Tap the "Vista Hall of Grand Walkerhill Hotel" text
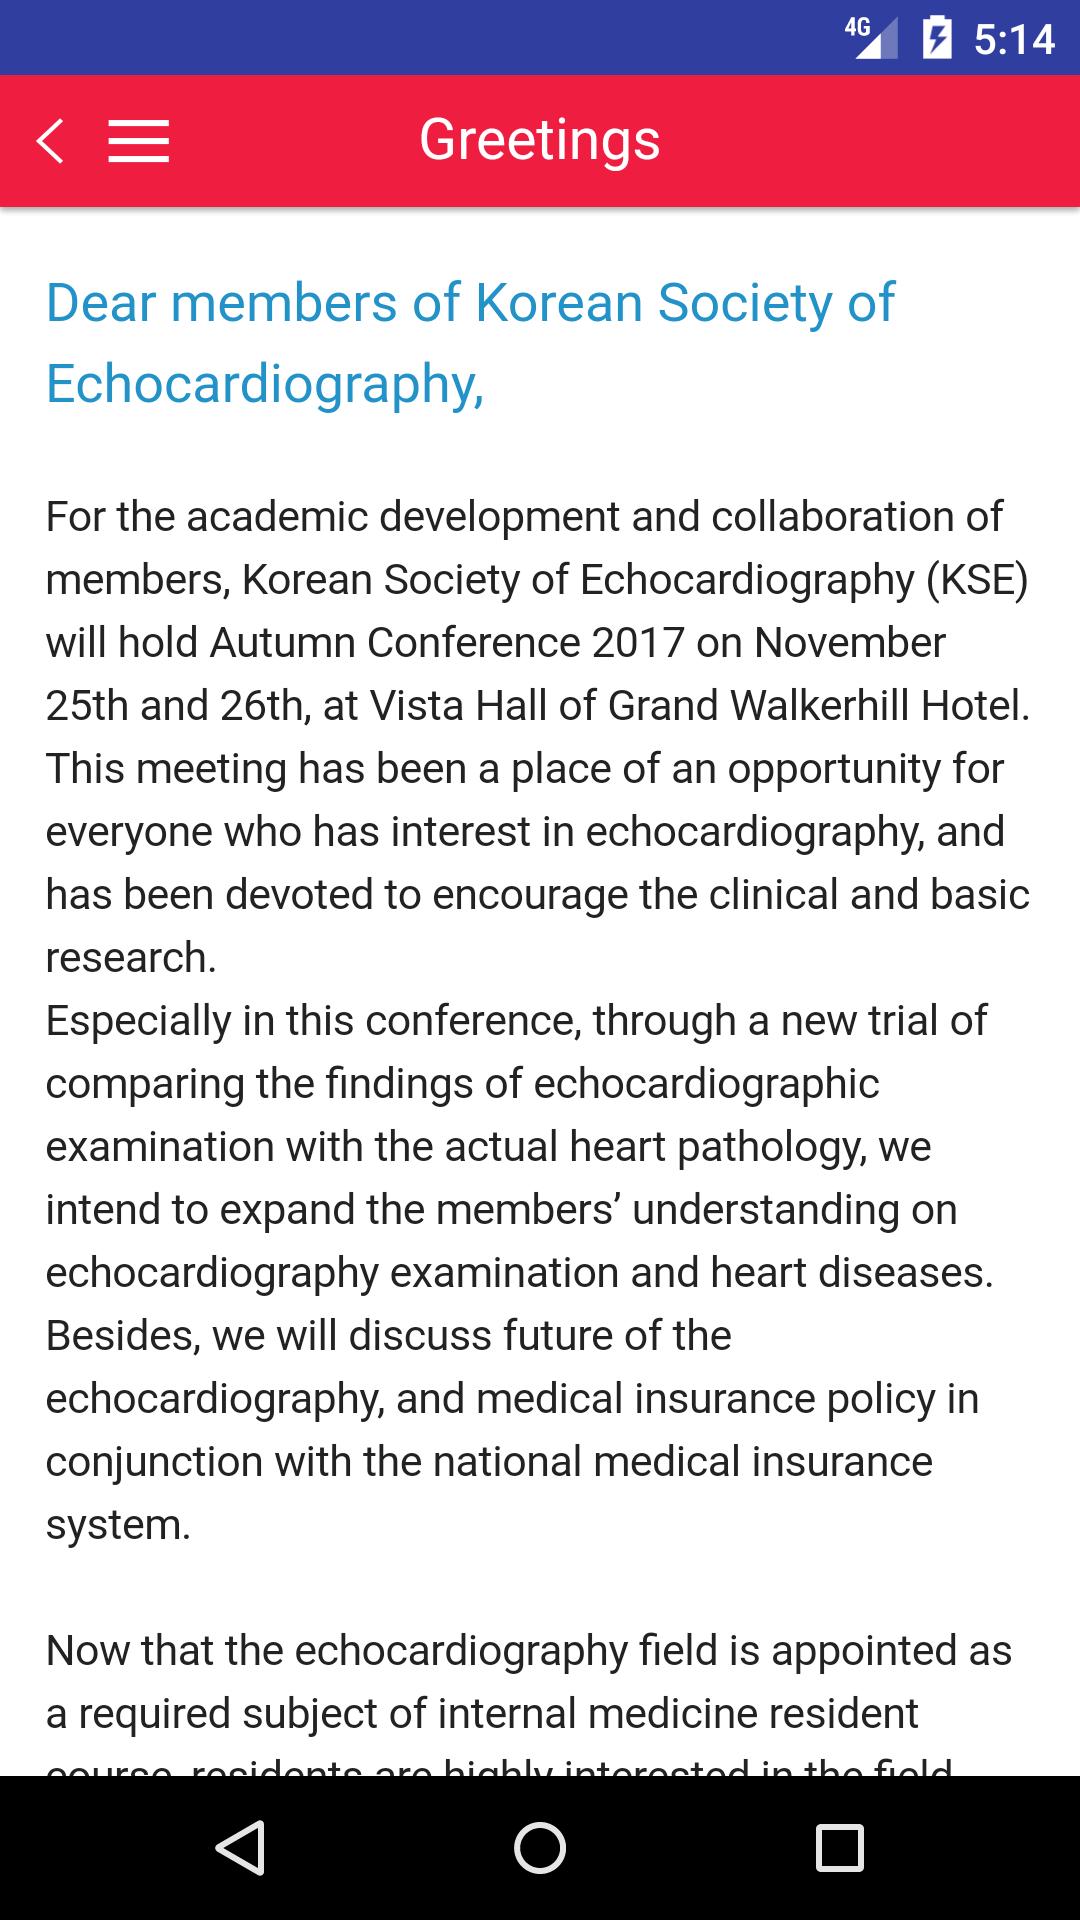Viewport: 1080px width, 1920px height. click(x=699, y=706)
